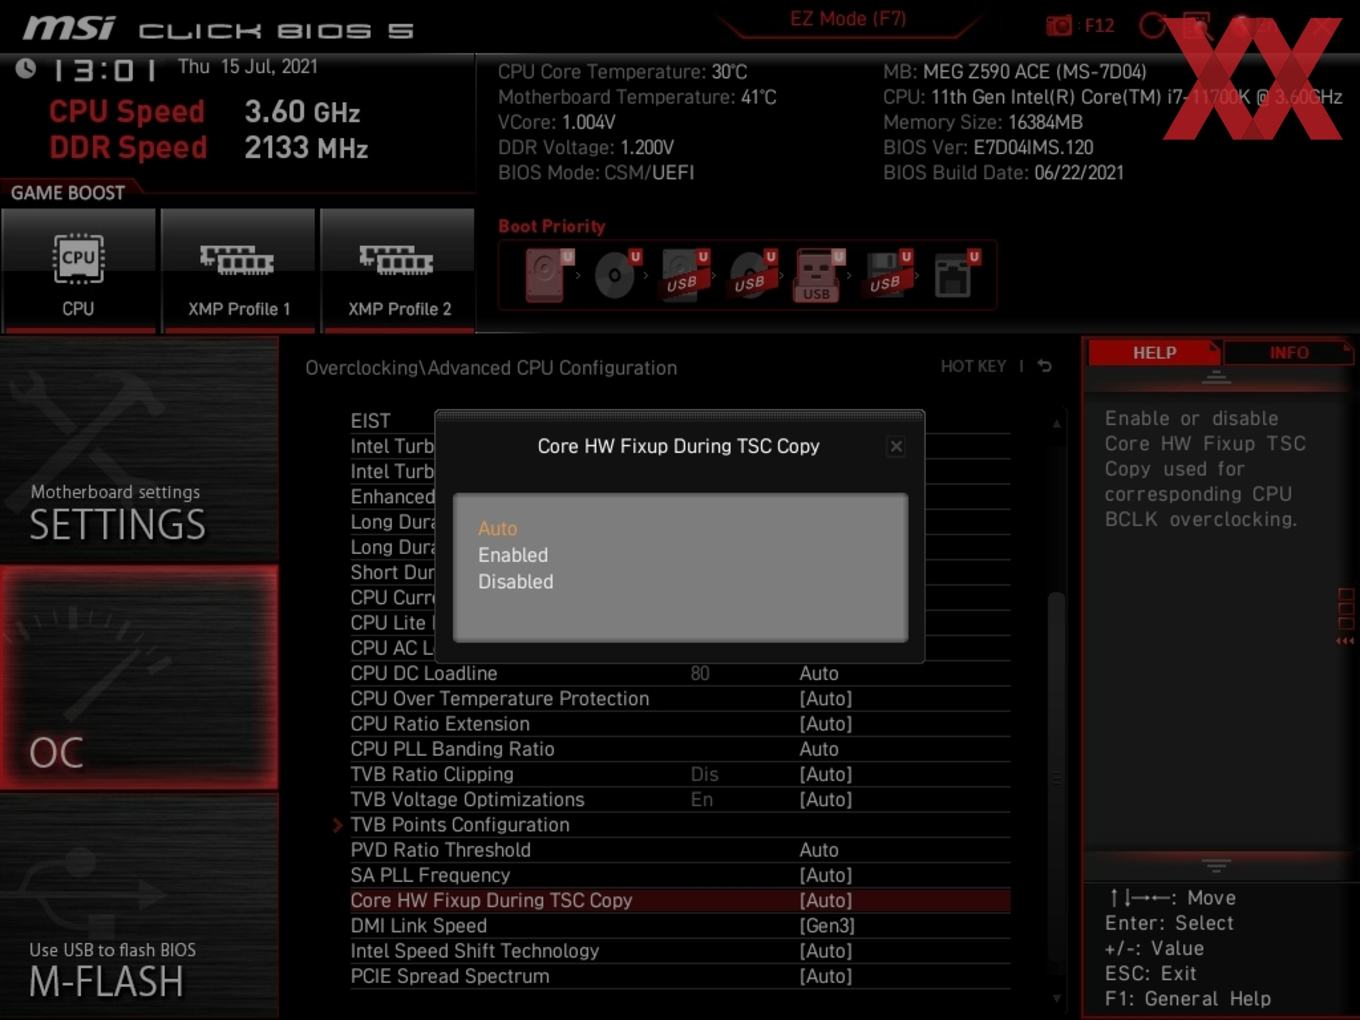
Task: Click the F12 screenshot camera icon
Action: click(x=1059, y=25)
